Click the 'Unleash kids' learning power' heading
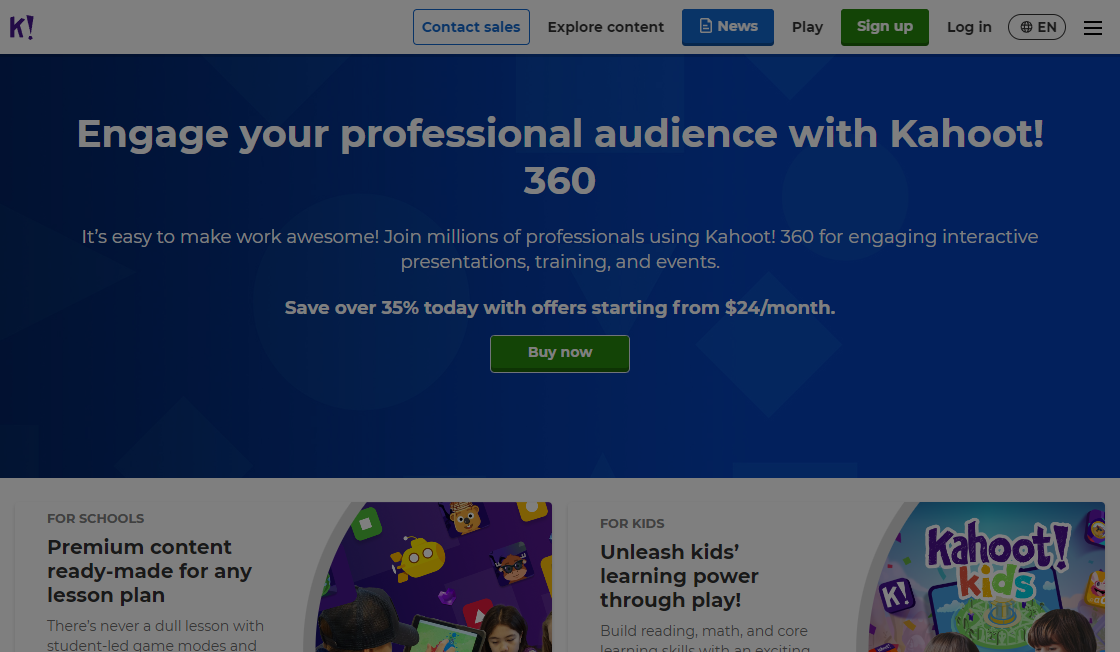 pos(679,576)
